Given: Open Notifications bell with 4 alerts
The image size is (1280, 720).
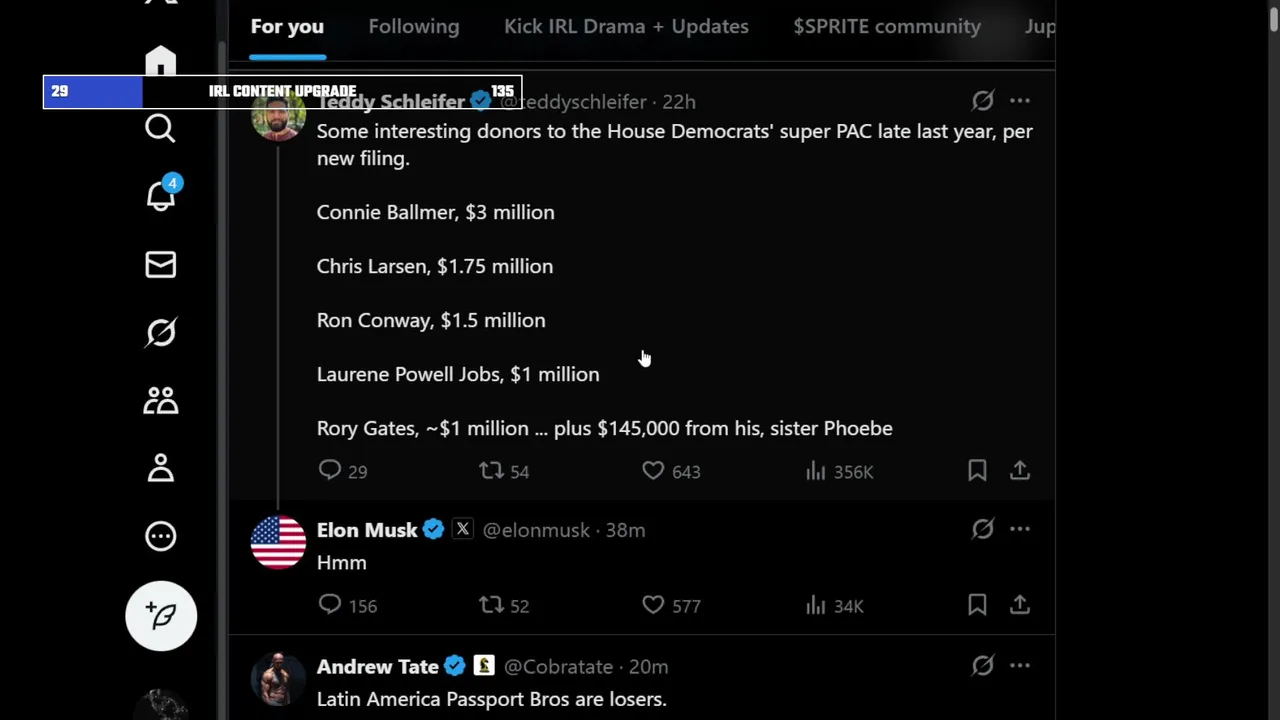Looking at the screenshot, I should 160,196.
